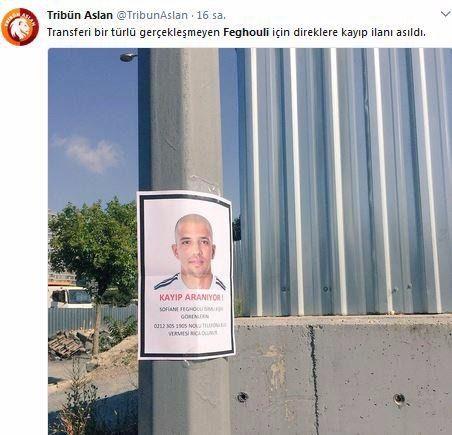Select the bold Feghouli keyword in tweet
452x435 pixels.
click(x=246, y=33)
